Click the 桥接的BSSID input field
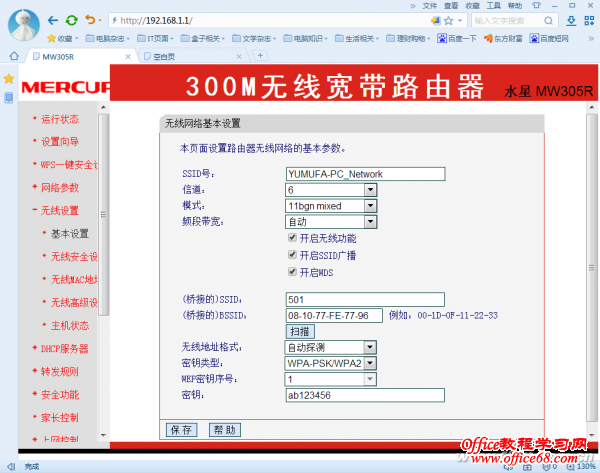The height and width of the screenshot is (473, 600). pos(334,315)
